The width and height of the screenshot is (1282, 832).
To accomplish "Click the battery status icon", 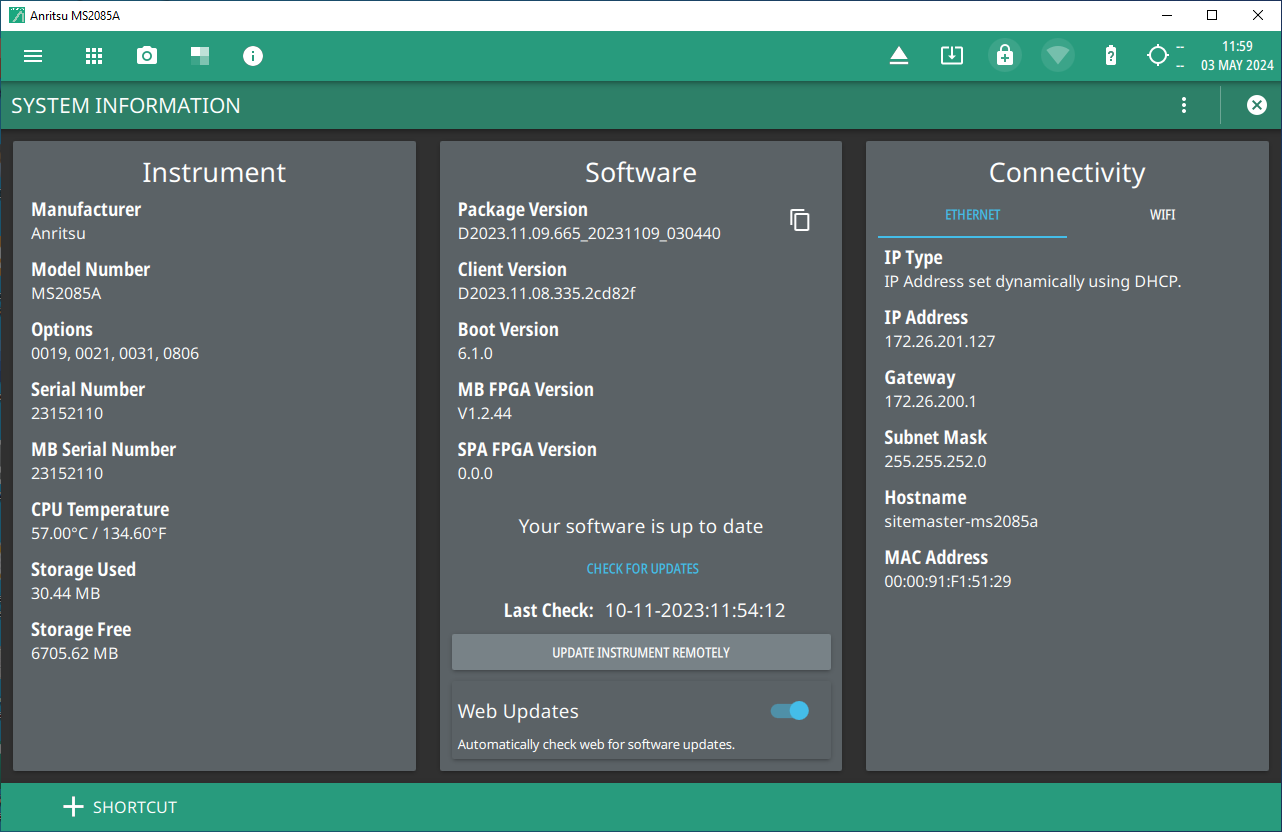I will click(x=1110, y=56).
